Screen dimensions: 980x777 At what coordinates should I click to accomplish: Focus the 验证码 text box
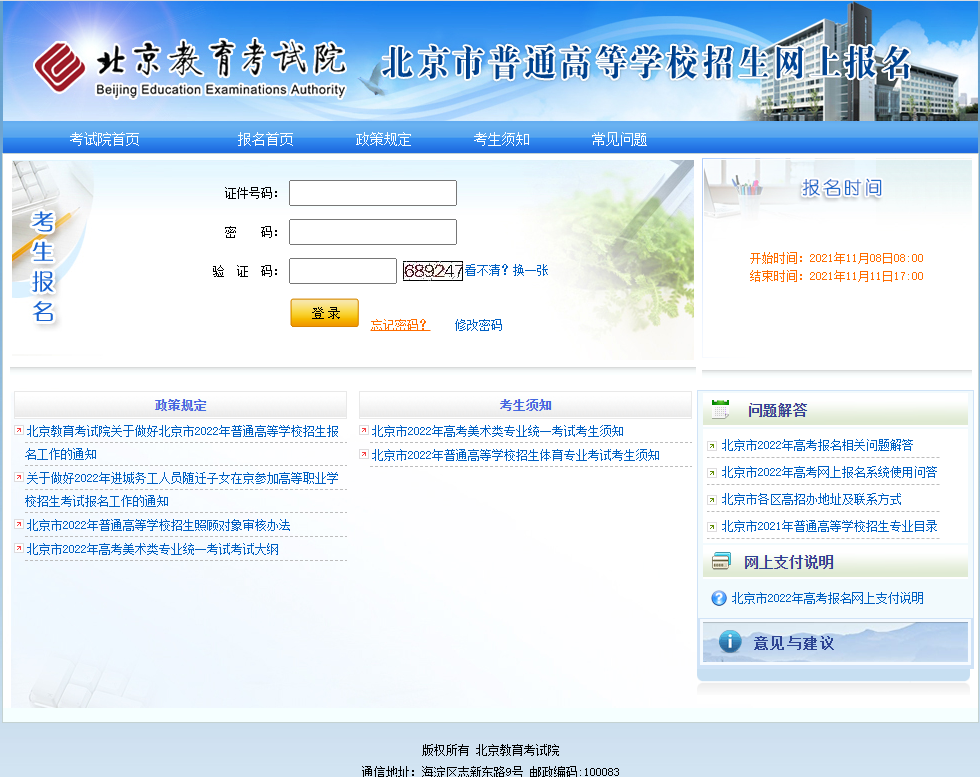point(342,271)
